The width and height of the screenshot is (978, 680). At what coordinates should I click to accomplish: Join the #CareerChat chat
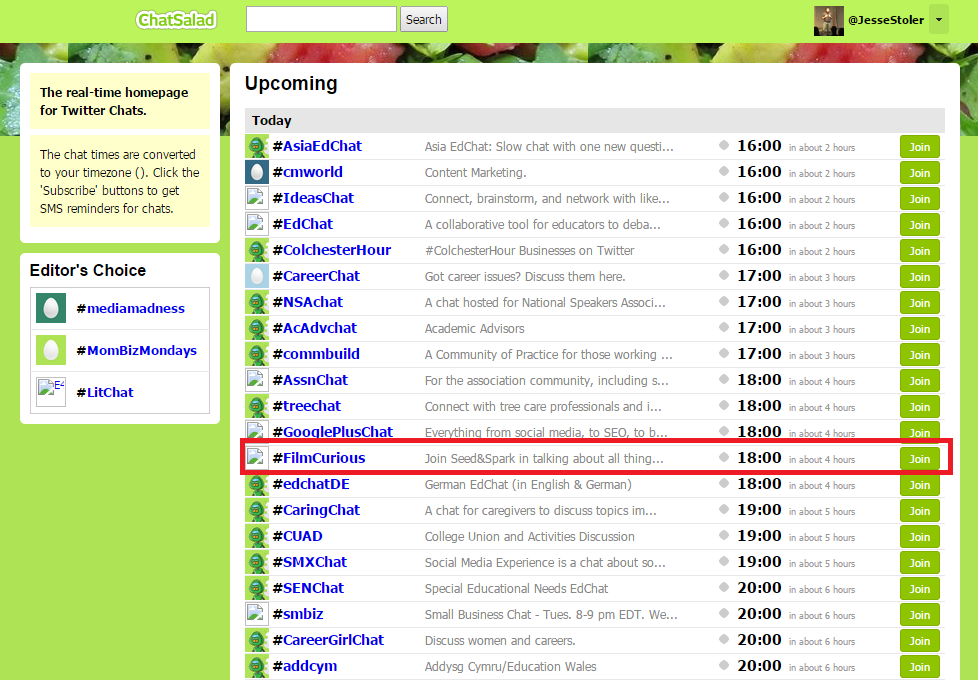tap(919, 277)
